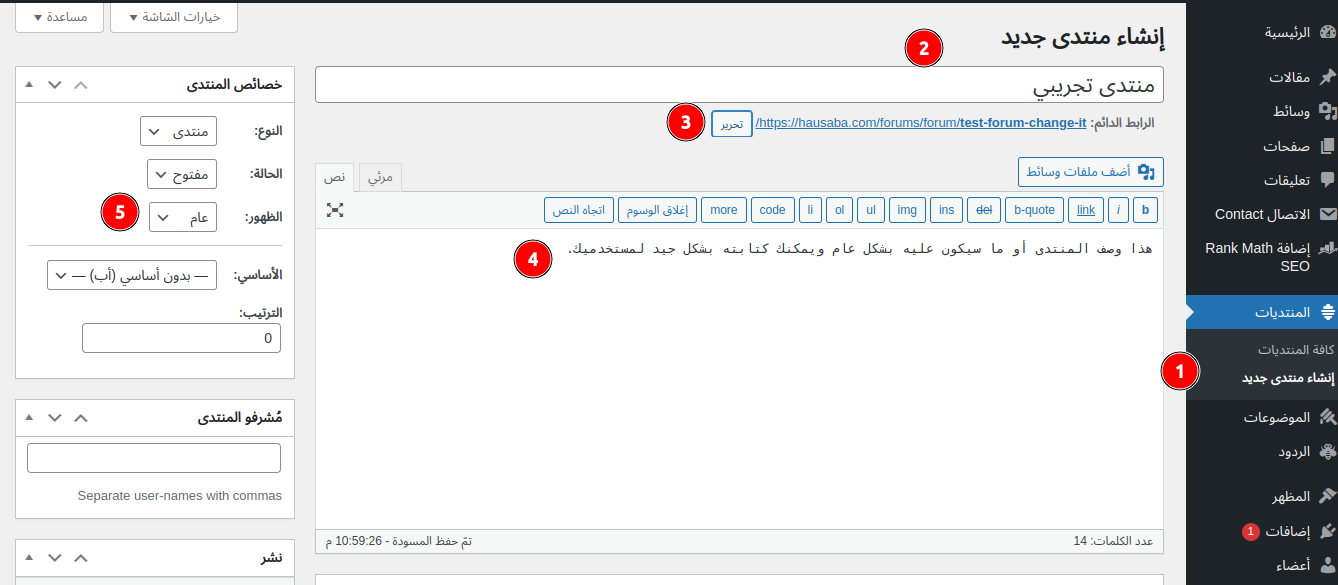Click the Rank Math SEO icon
This screenshot has height=585, width=1338.
1327,248
